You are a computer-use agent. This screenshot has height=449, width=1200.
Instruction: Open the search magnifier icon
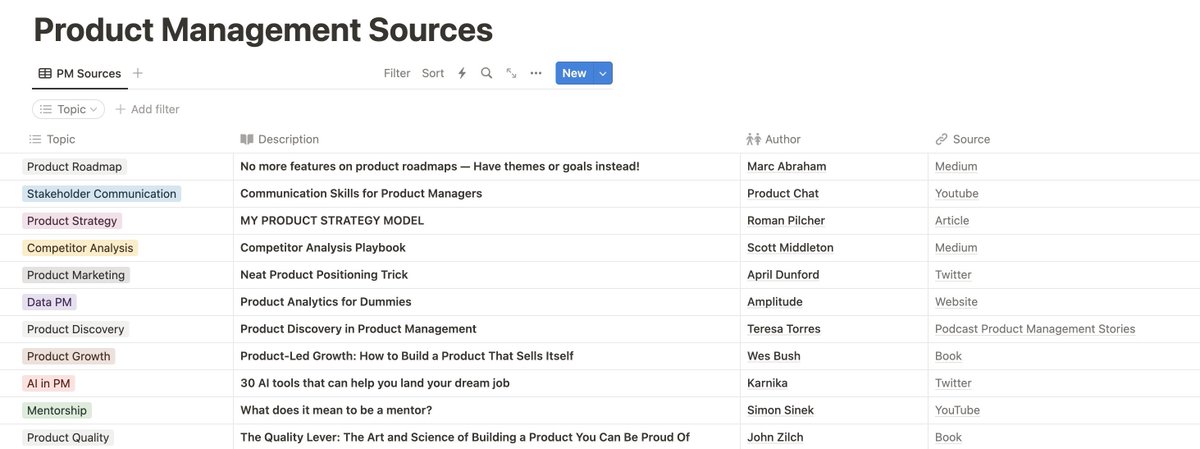[x=487, y=73]
